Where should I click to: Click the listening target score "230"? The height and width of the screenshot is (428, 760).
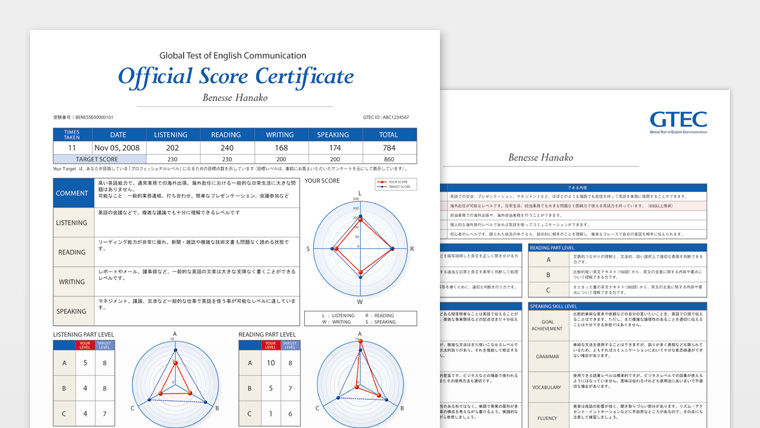tap(172, 159)
